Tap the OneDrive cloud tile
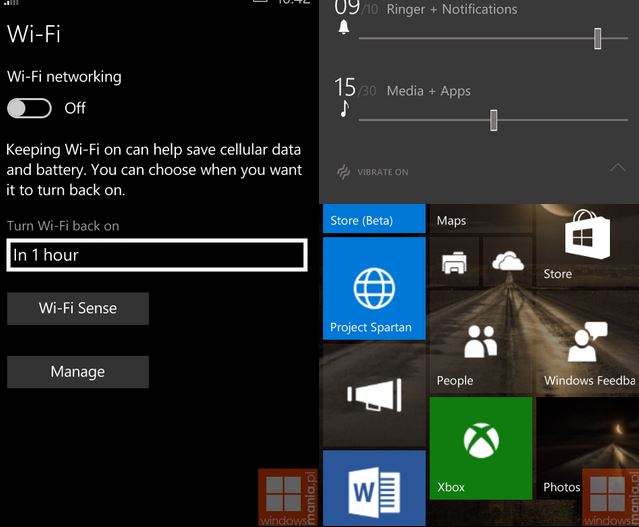This screenshot has height=527, width=639. click(x=508, y=263)
